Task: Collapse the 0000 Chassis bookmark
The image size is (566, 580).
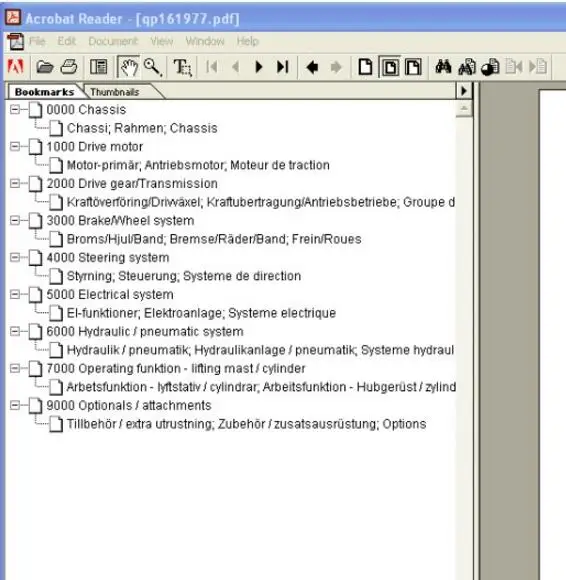Action: [15, 109]
